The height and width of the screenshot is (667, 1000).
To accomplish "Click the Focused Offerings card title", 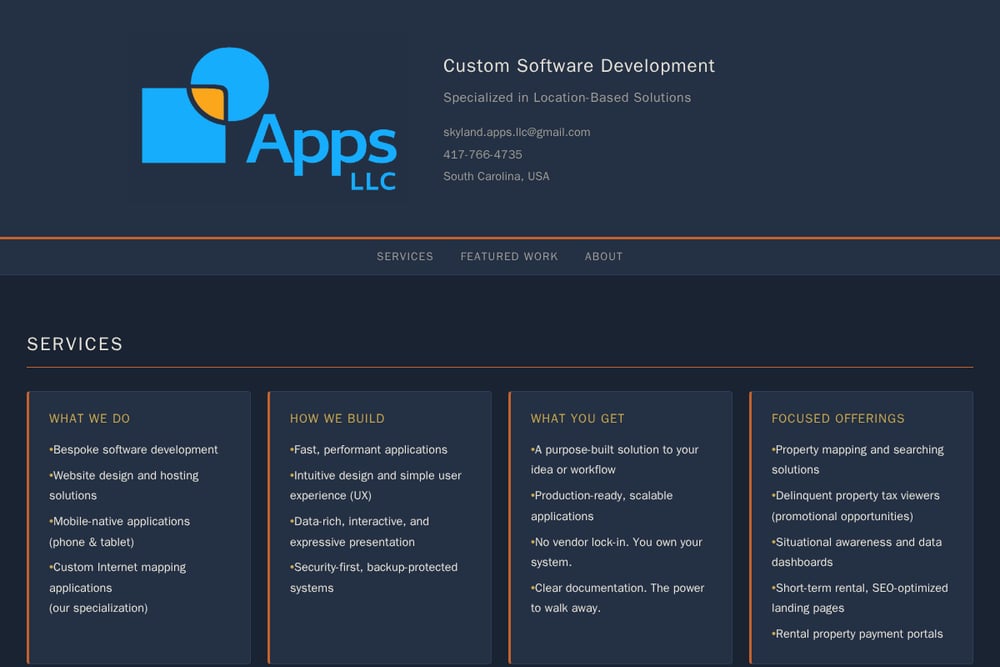I will (x=837, y=418).
